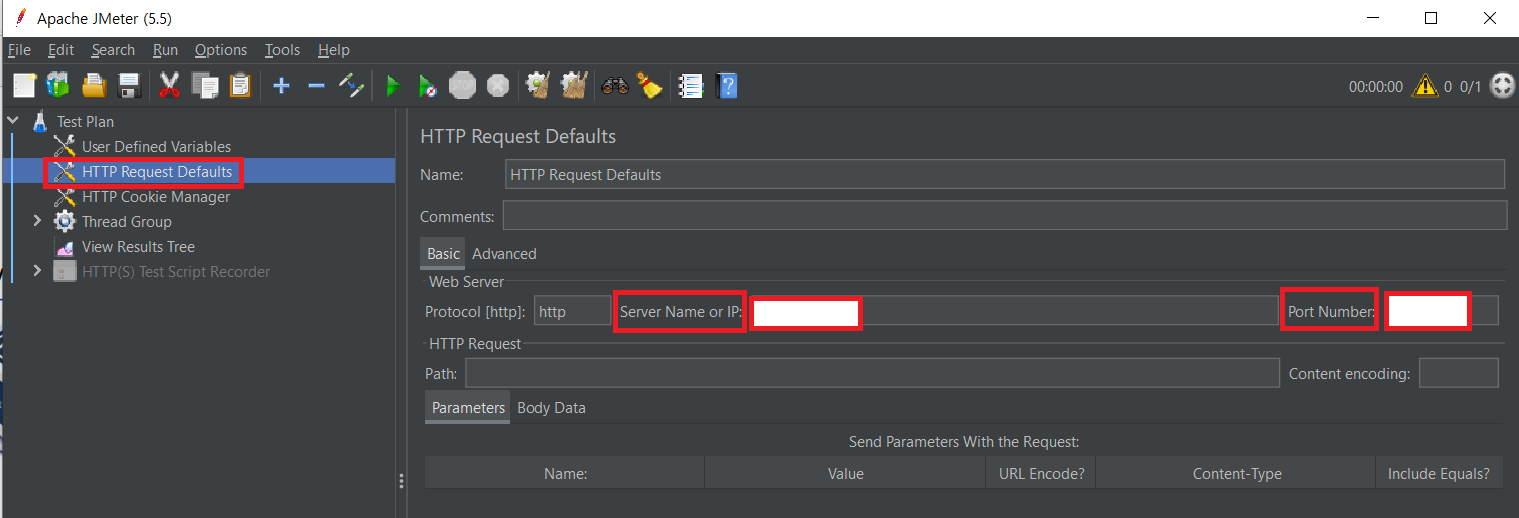Image resolution: width=1519 pixels, height=518 pixels.
Task: Click the remote threads icon at far right
Action: coord(1502,86)
